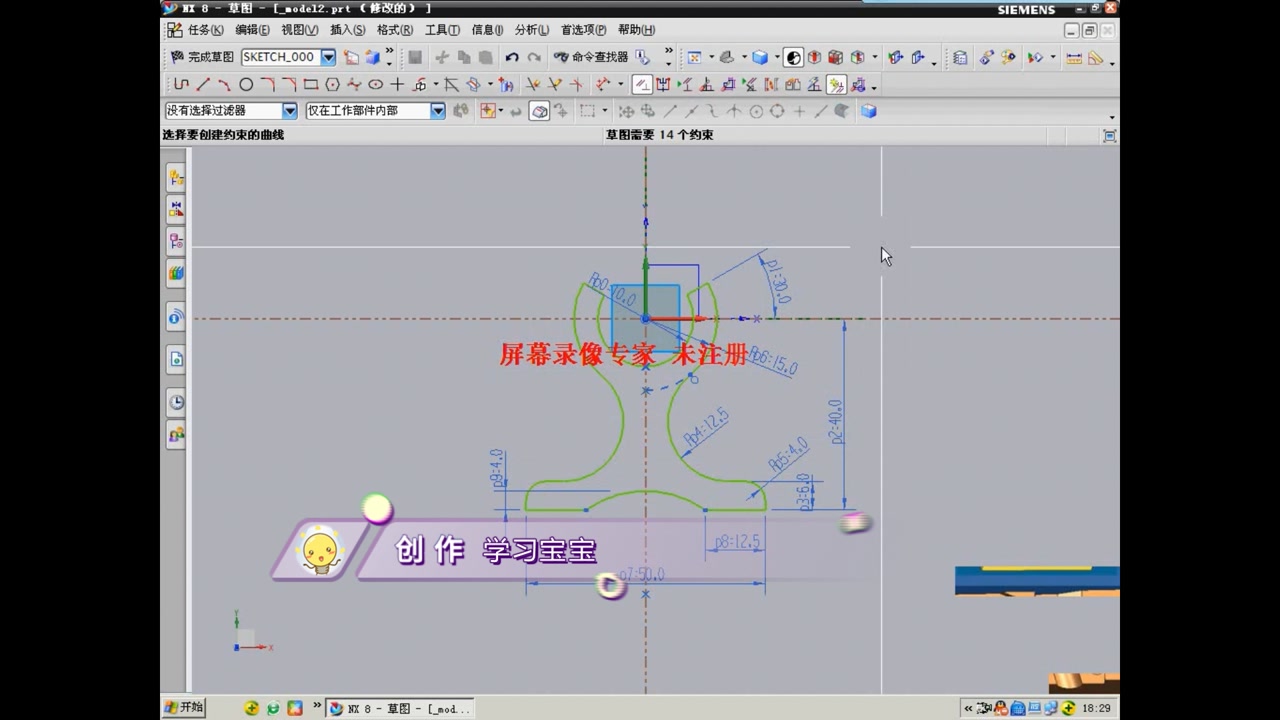This screenshot has width=1280, height=720.
Task: Select the Make Corner tool
Action: pos(575,85)
